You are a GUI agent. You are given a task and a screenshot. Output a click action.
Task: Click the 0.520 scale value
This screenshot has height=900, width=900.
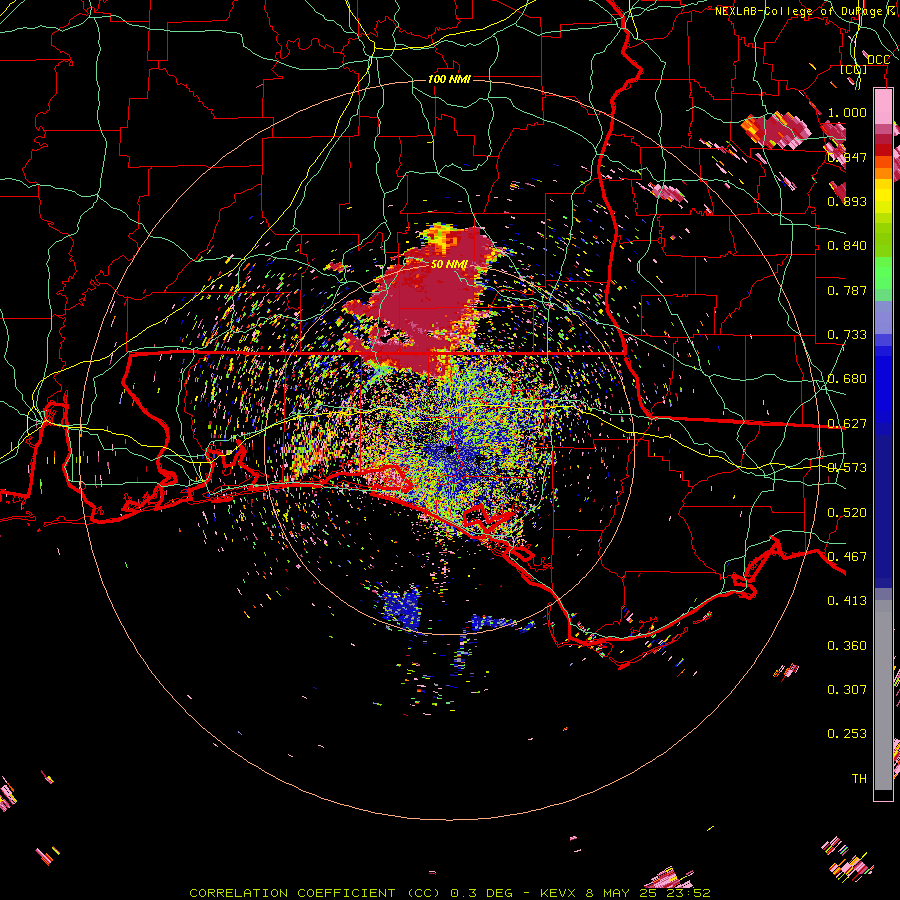(847, 512)
